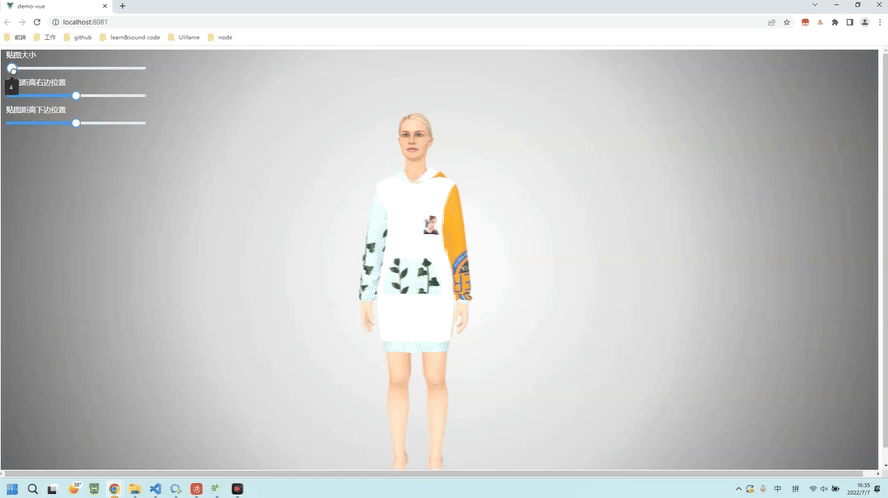888x498 pixels.
Task: Open a new browser tab
Action: point(122,6)
